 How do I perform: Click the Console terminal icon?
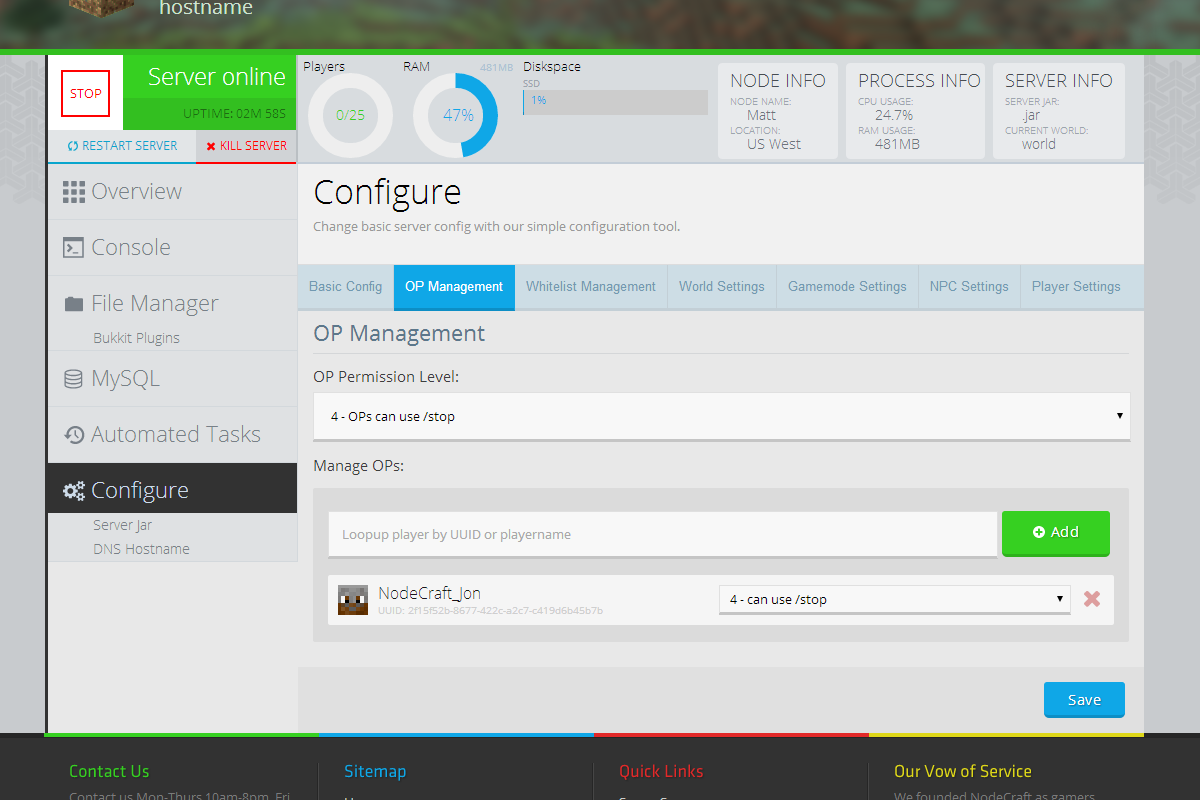pos(73,248)
